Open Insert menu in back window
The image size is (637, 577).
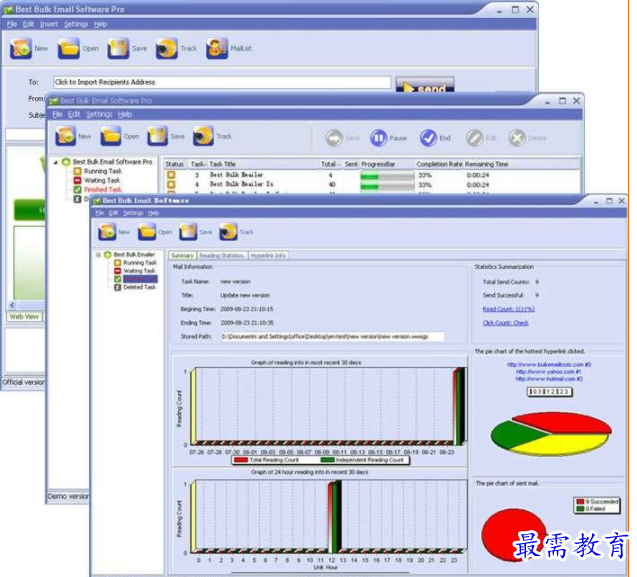tap(49, 24)
